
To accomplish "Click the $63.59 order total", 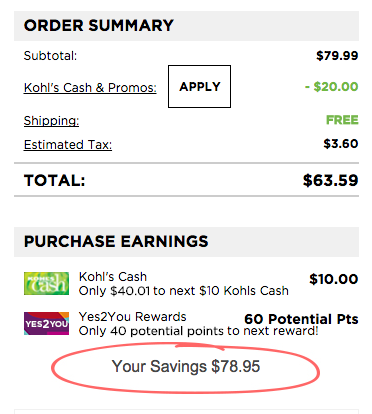I will [330, 180].
